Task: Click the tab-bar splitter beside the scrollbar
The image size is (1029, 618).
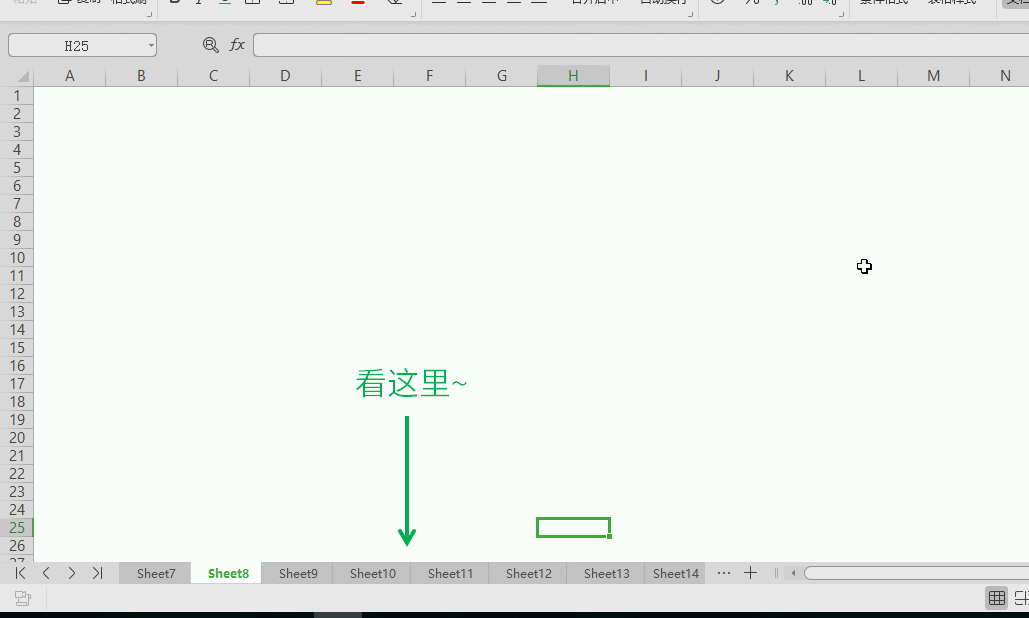Action: click(776, 573)
